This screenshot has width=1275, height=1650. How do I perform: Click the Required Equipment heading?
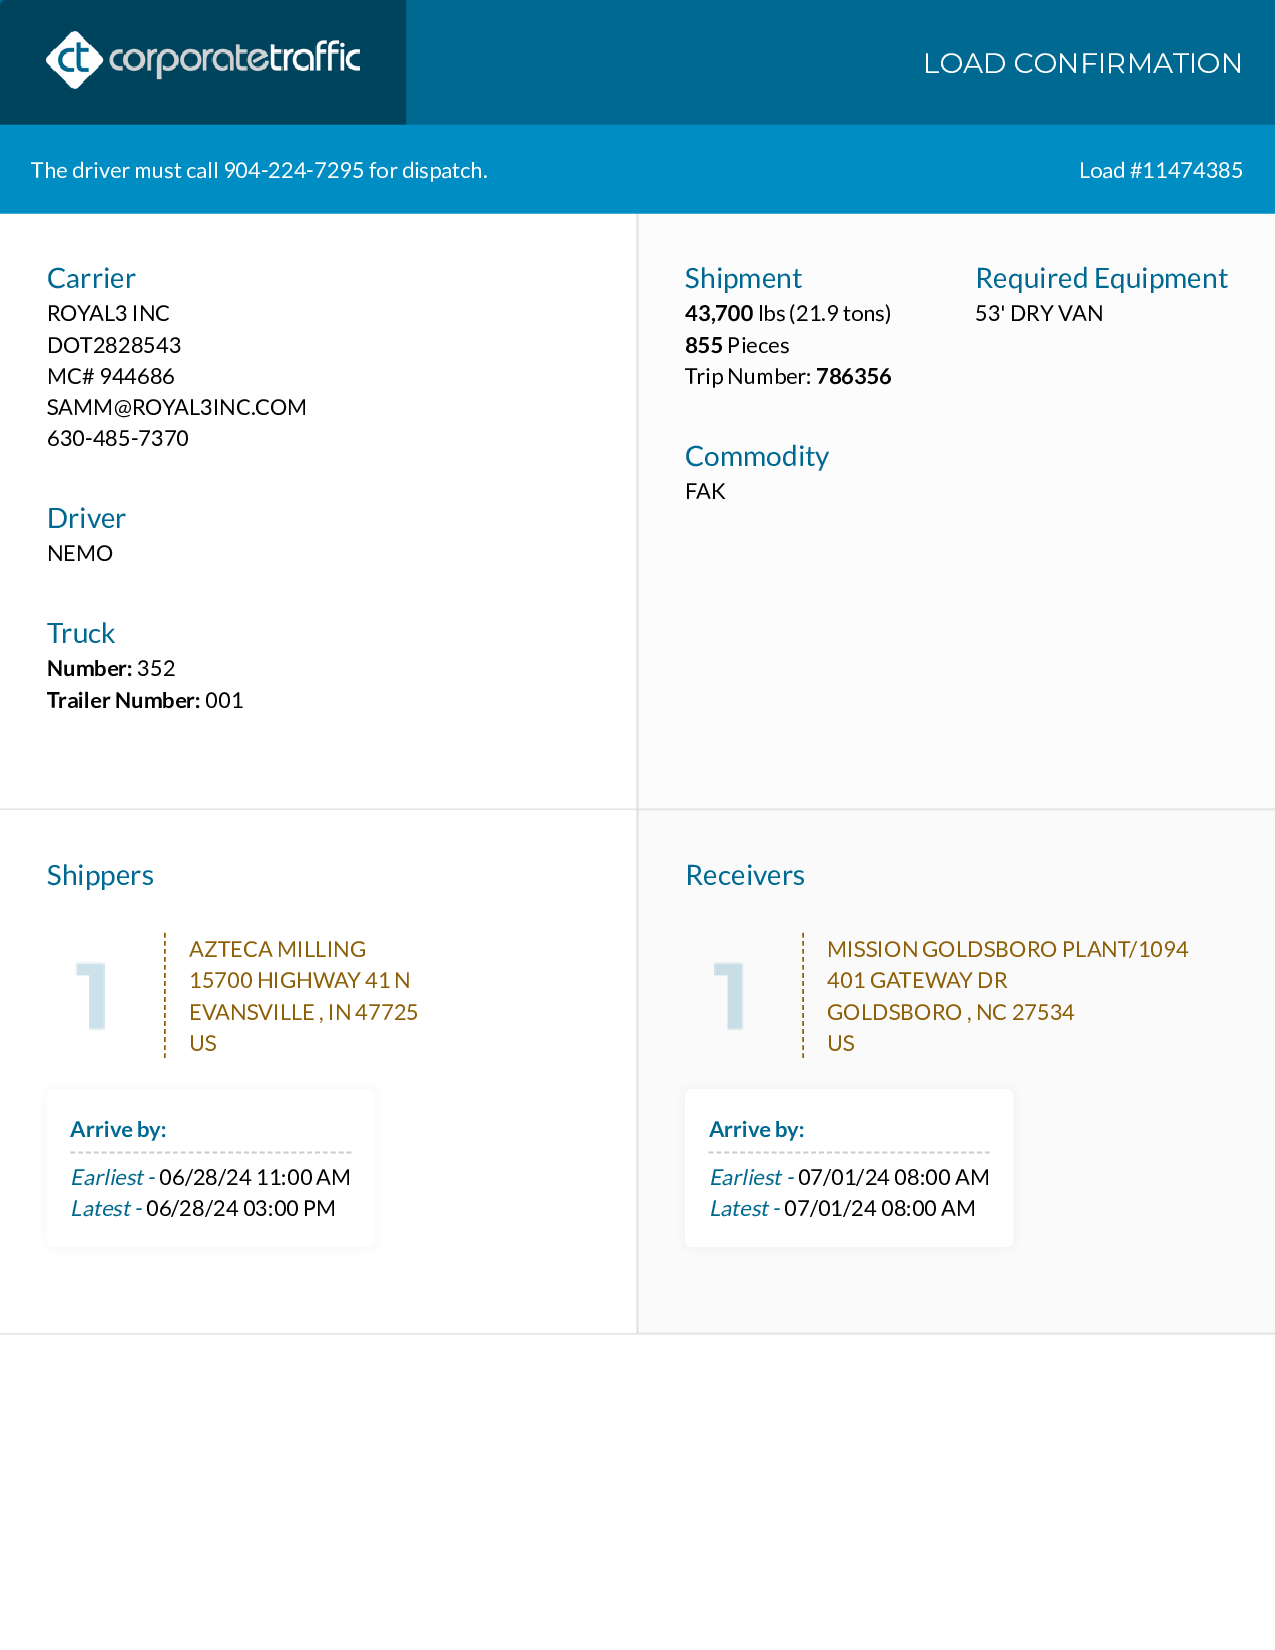pos(1101,278)
